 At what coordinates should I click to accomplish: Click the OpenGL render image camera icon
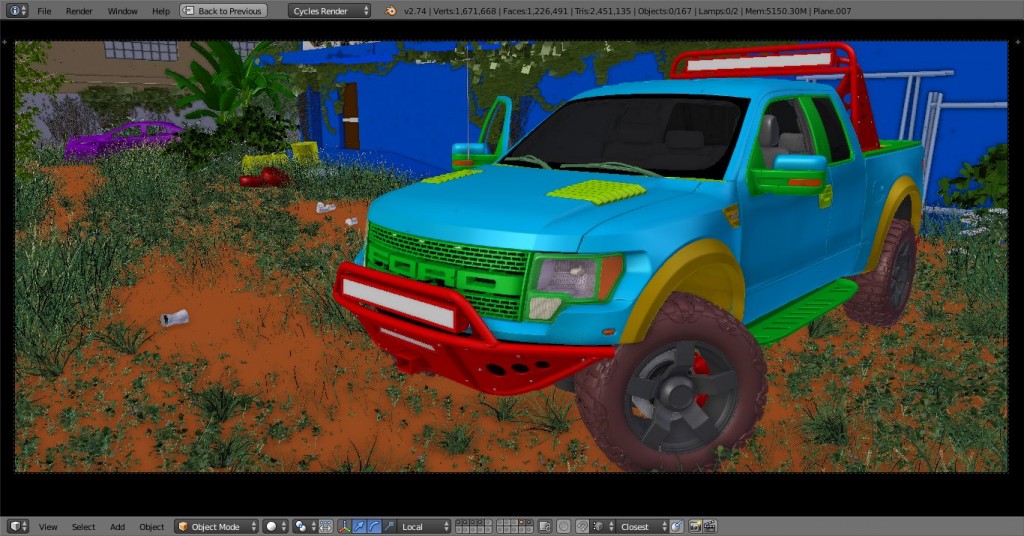pos(695,526)
